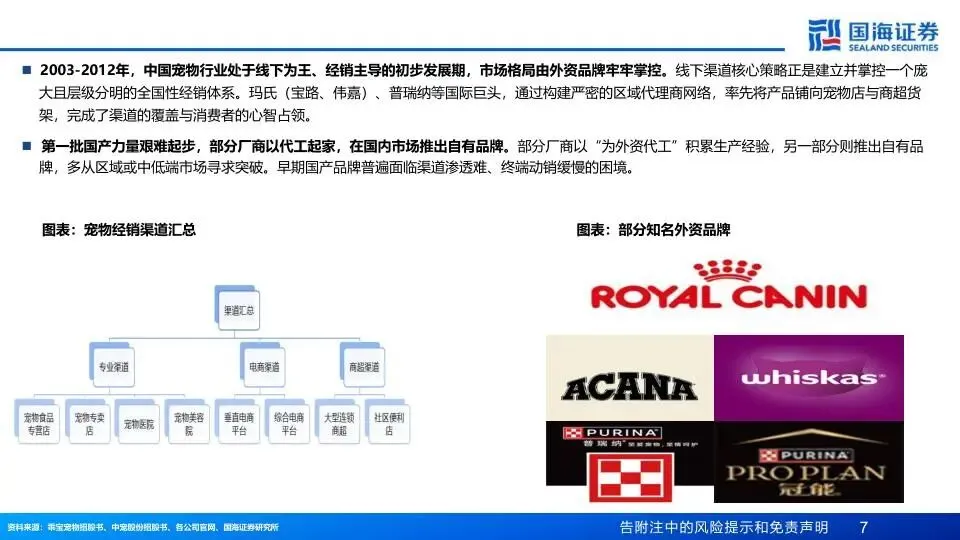Select the 电商渠道 node
The image size is (960, 540).
pos(264,367)
